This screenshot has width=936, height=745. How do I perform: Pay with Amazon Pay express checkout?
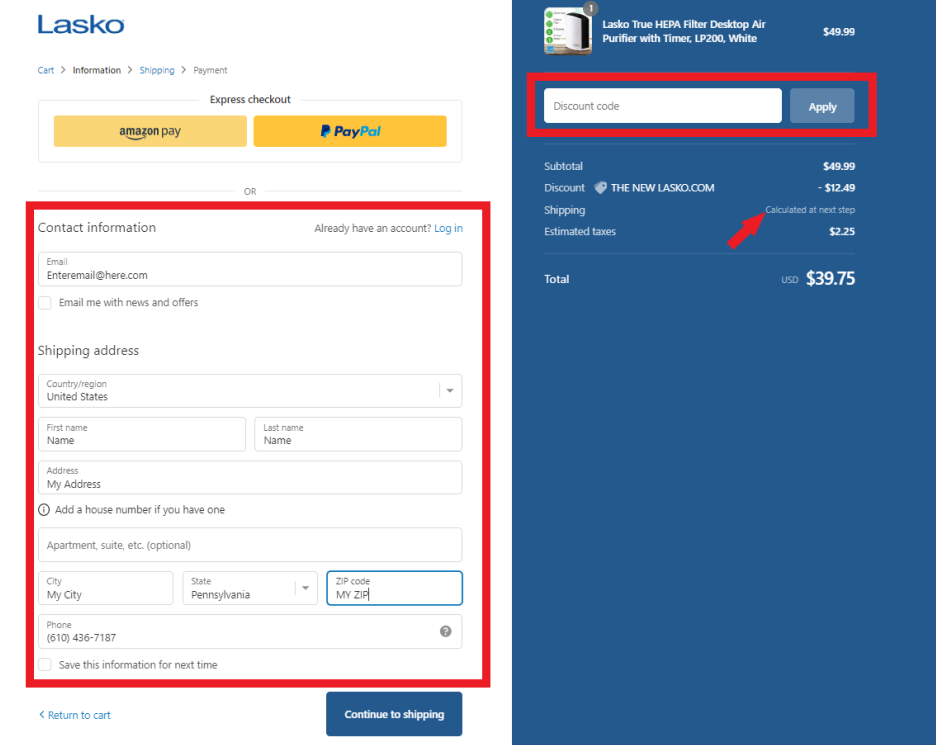click(x=150, y=131)
